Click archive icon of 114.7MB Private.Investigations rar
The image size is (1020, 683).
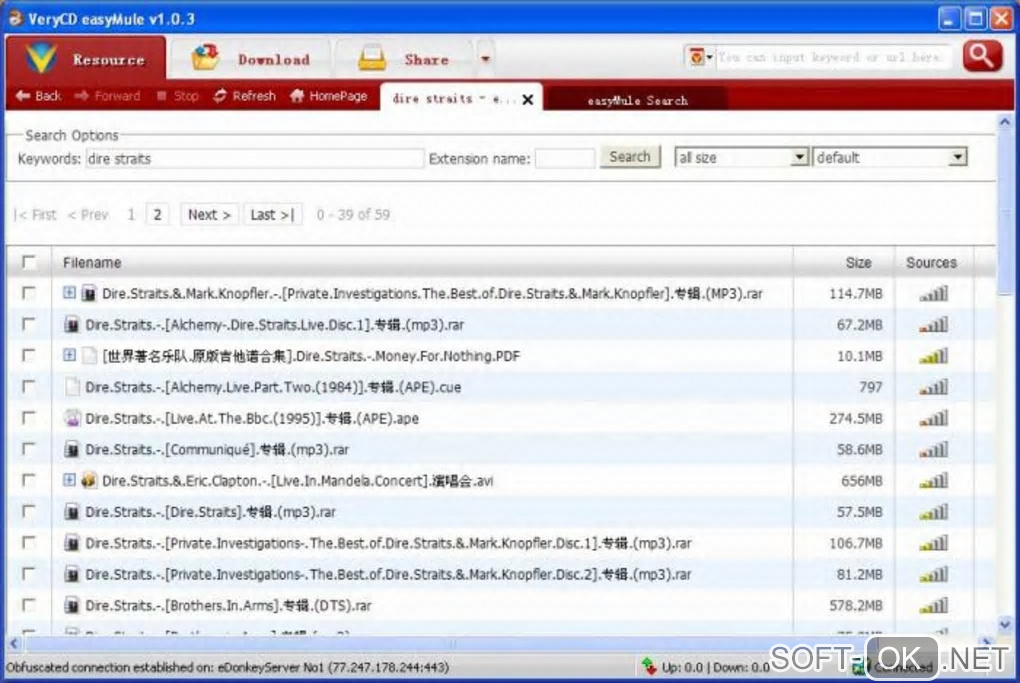89,293
